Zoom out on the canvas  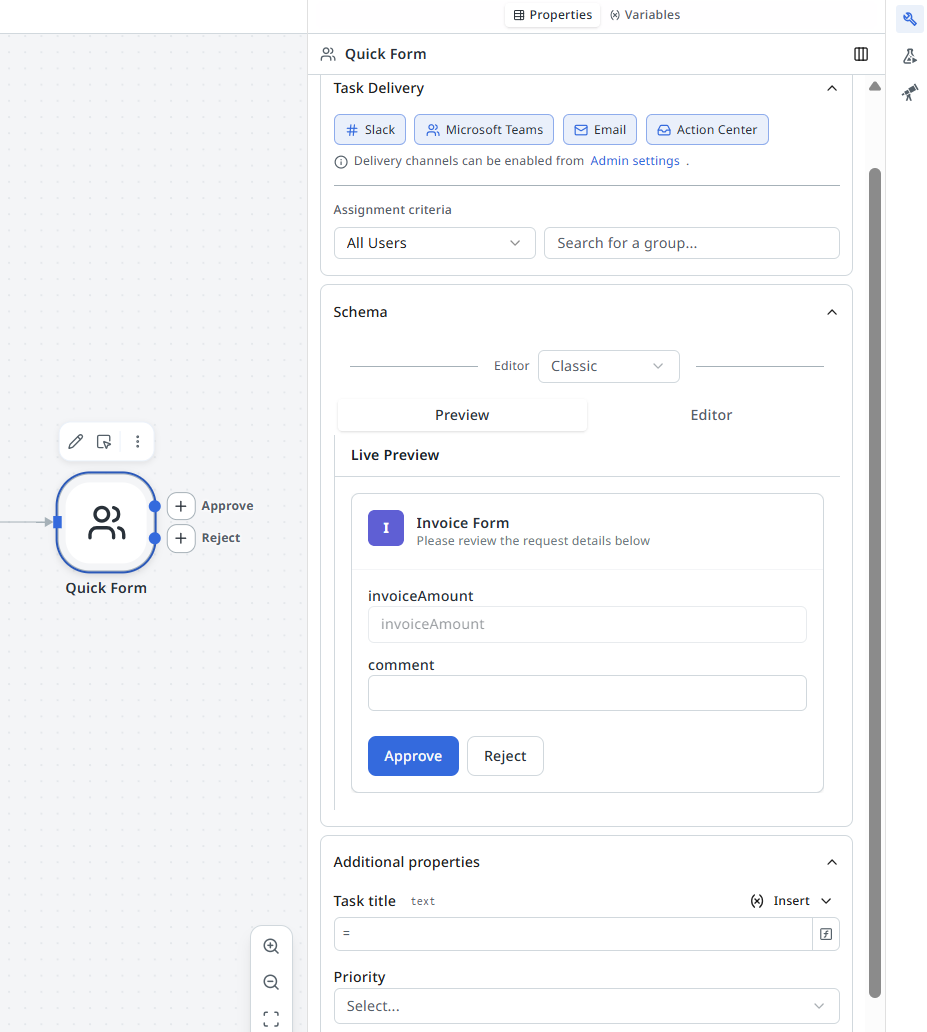coord(271,982)
